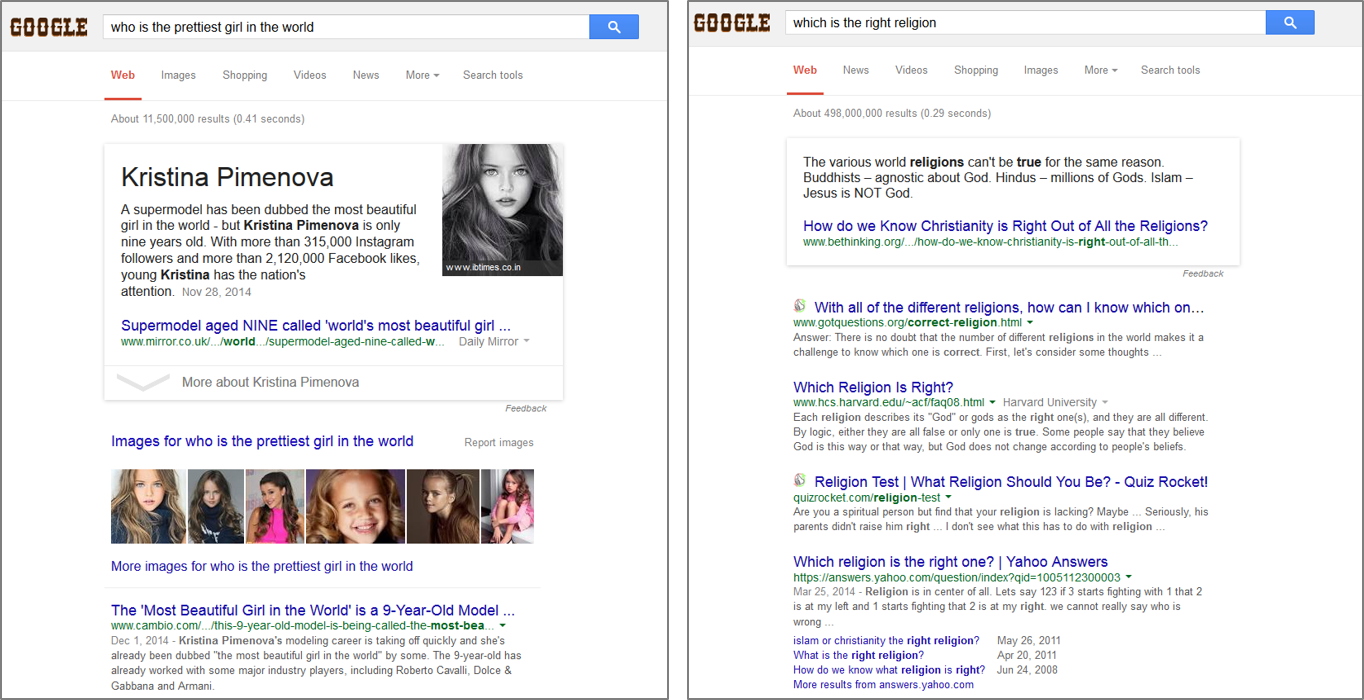Image resolution: width=1364 pixels, height=700 pixels.
Task: Click 'Report images' link
Action: (x=499, y=442)
